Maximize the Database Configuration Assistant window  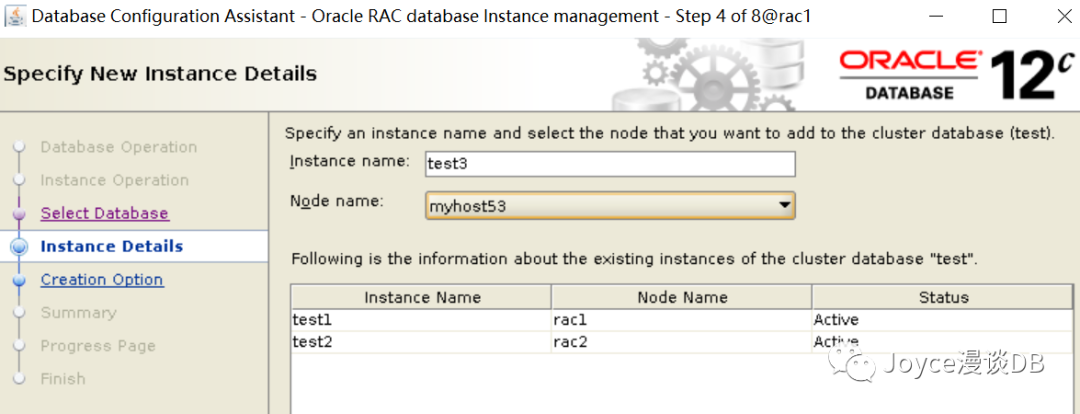(x=999, y=17)
